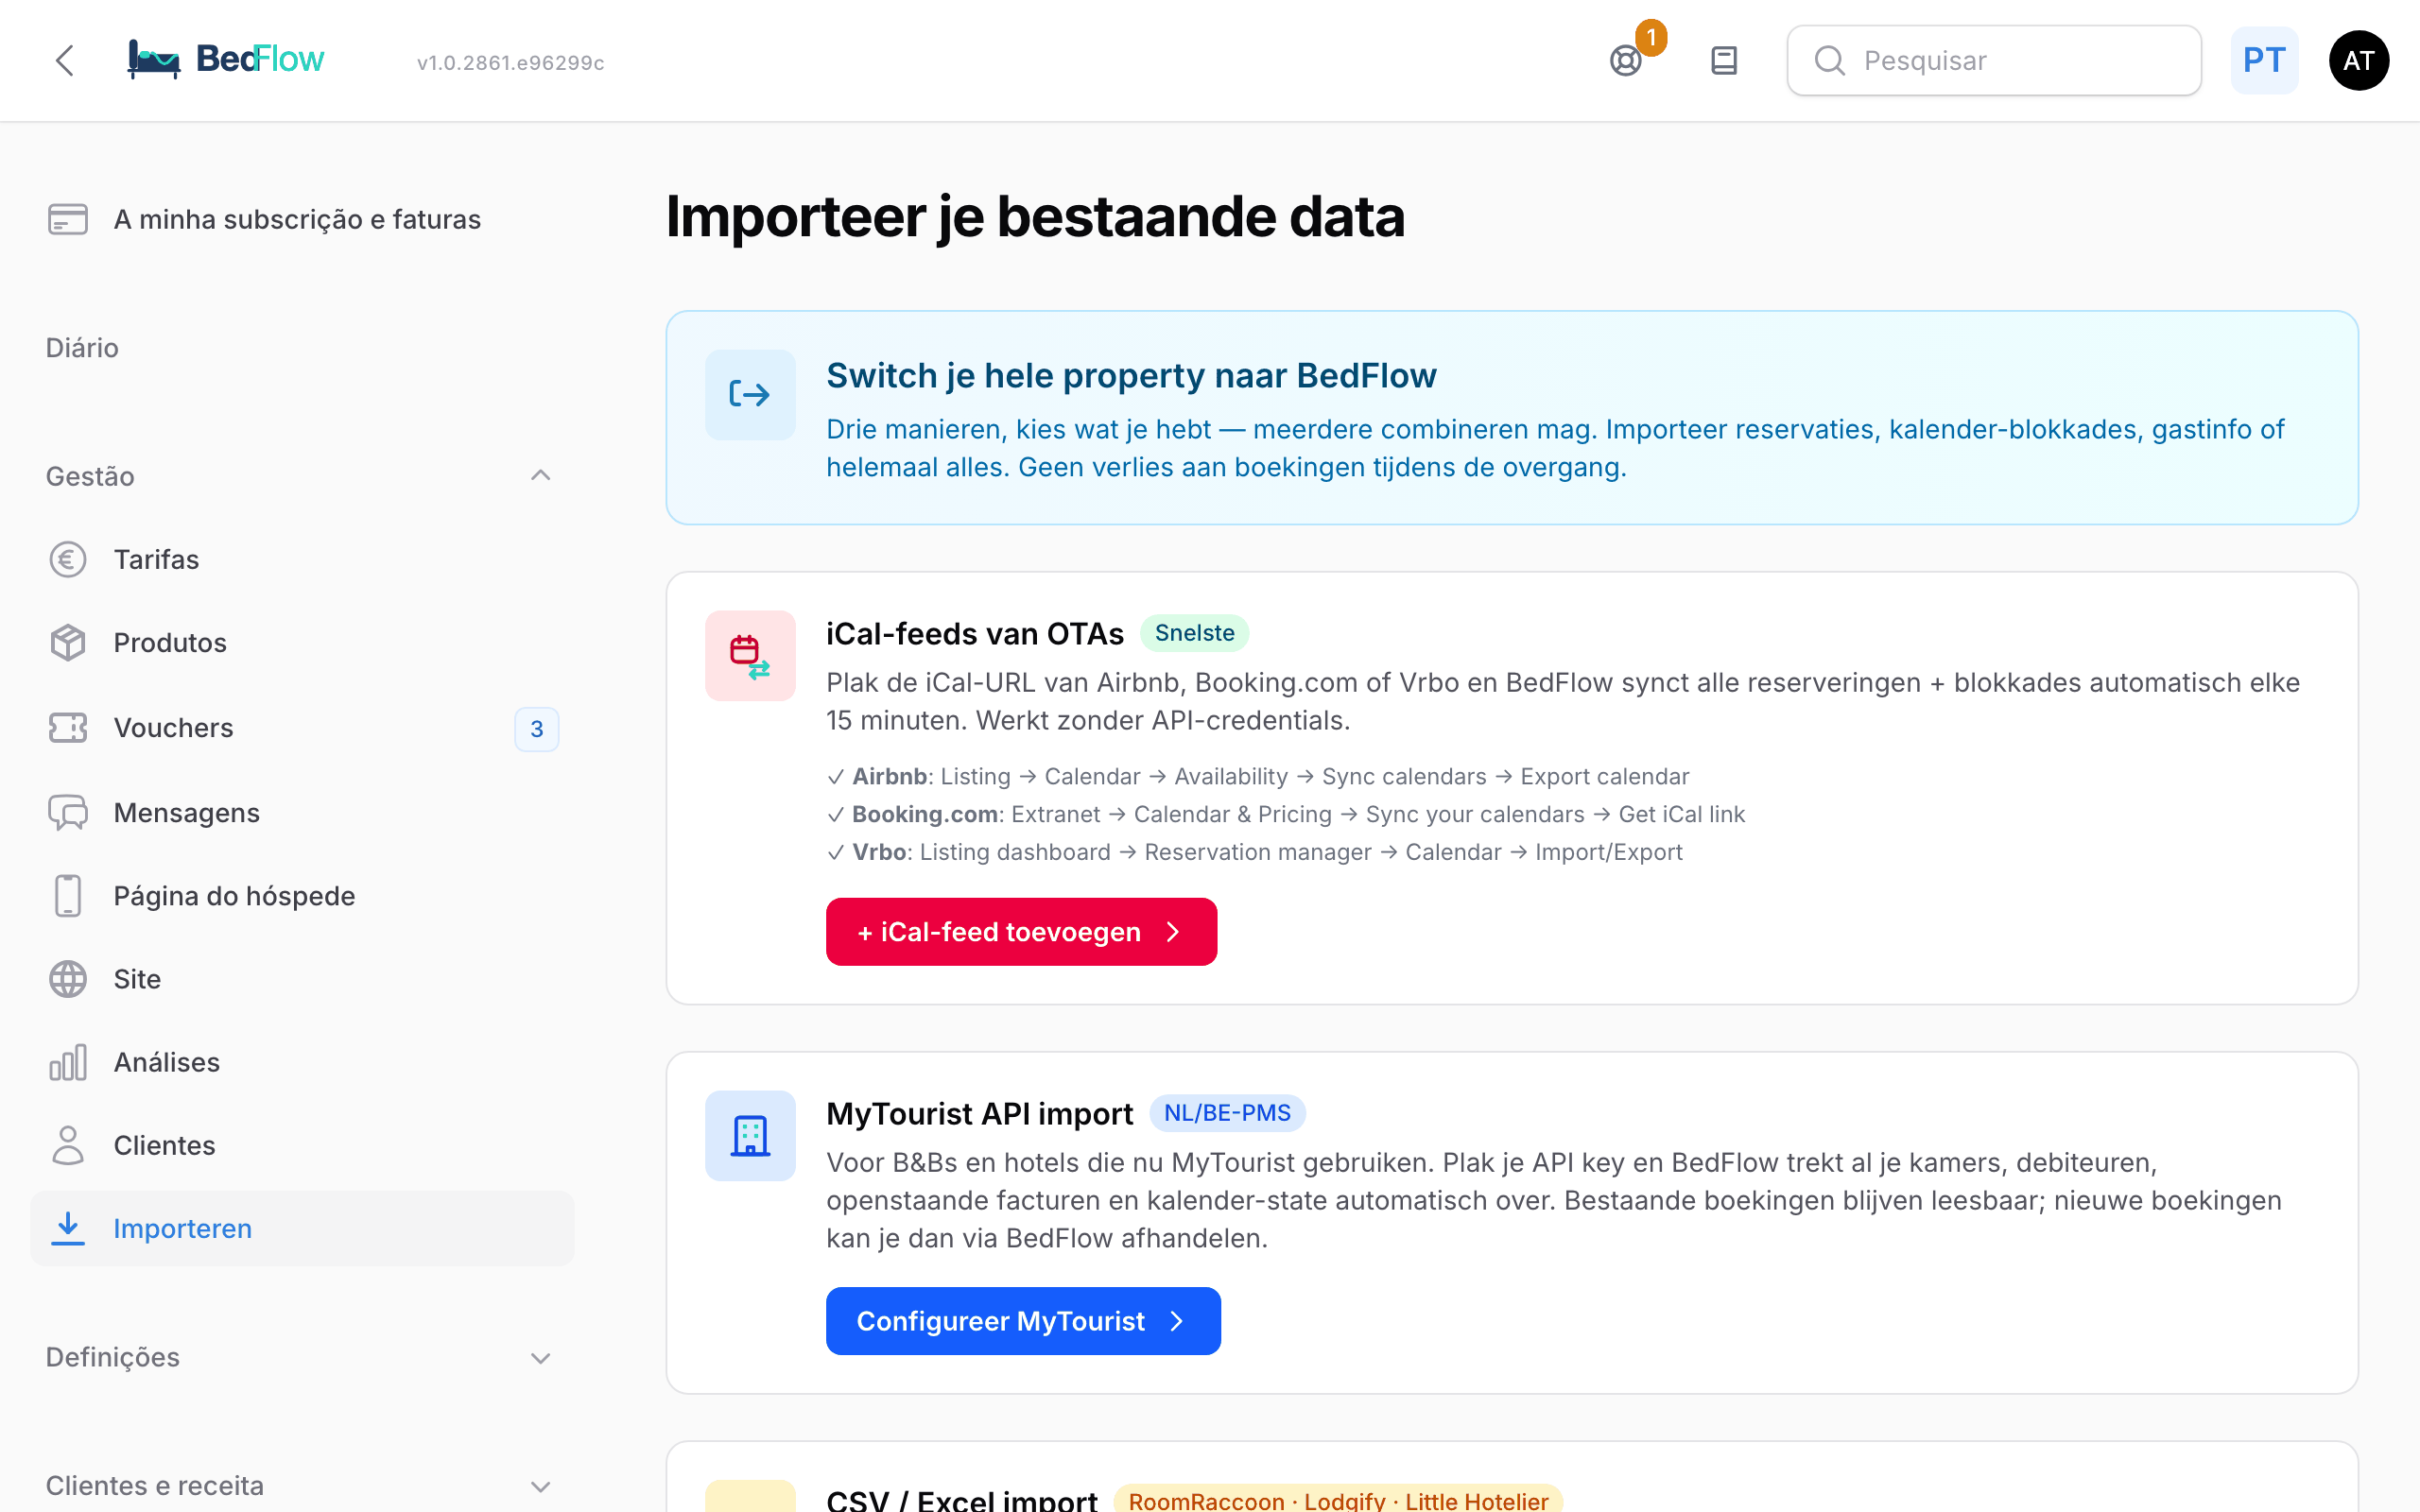Click the credit card subscription icon
The height and width of the screenshot is (1512, 2420).
pyautogui.click(x=68, y=219)
